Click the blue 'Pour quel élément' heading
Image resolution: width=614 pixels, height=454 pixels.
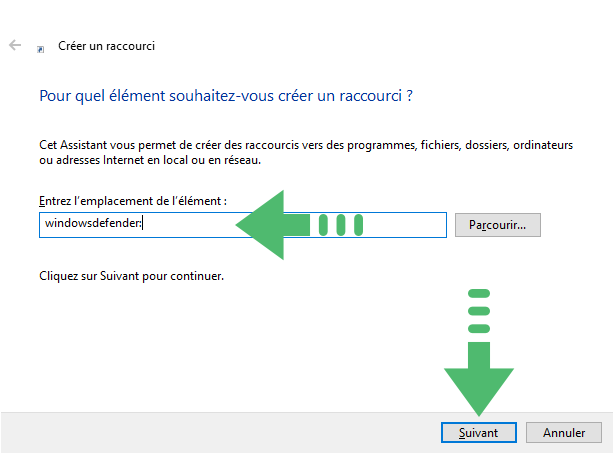click(226, 96)
